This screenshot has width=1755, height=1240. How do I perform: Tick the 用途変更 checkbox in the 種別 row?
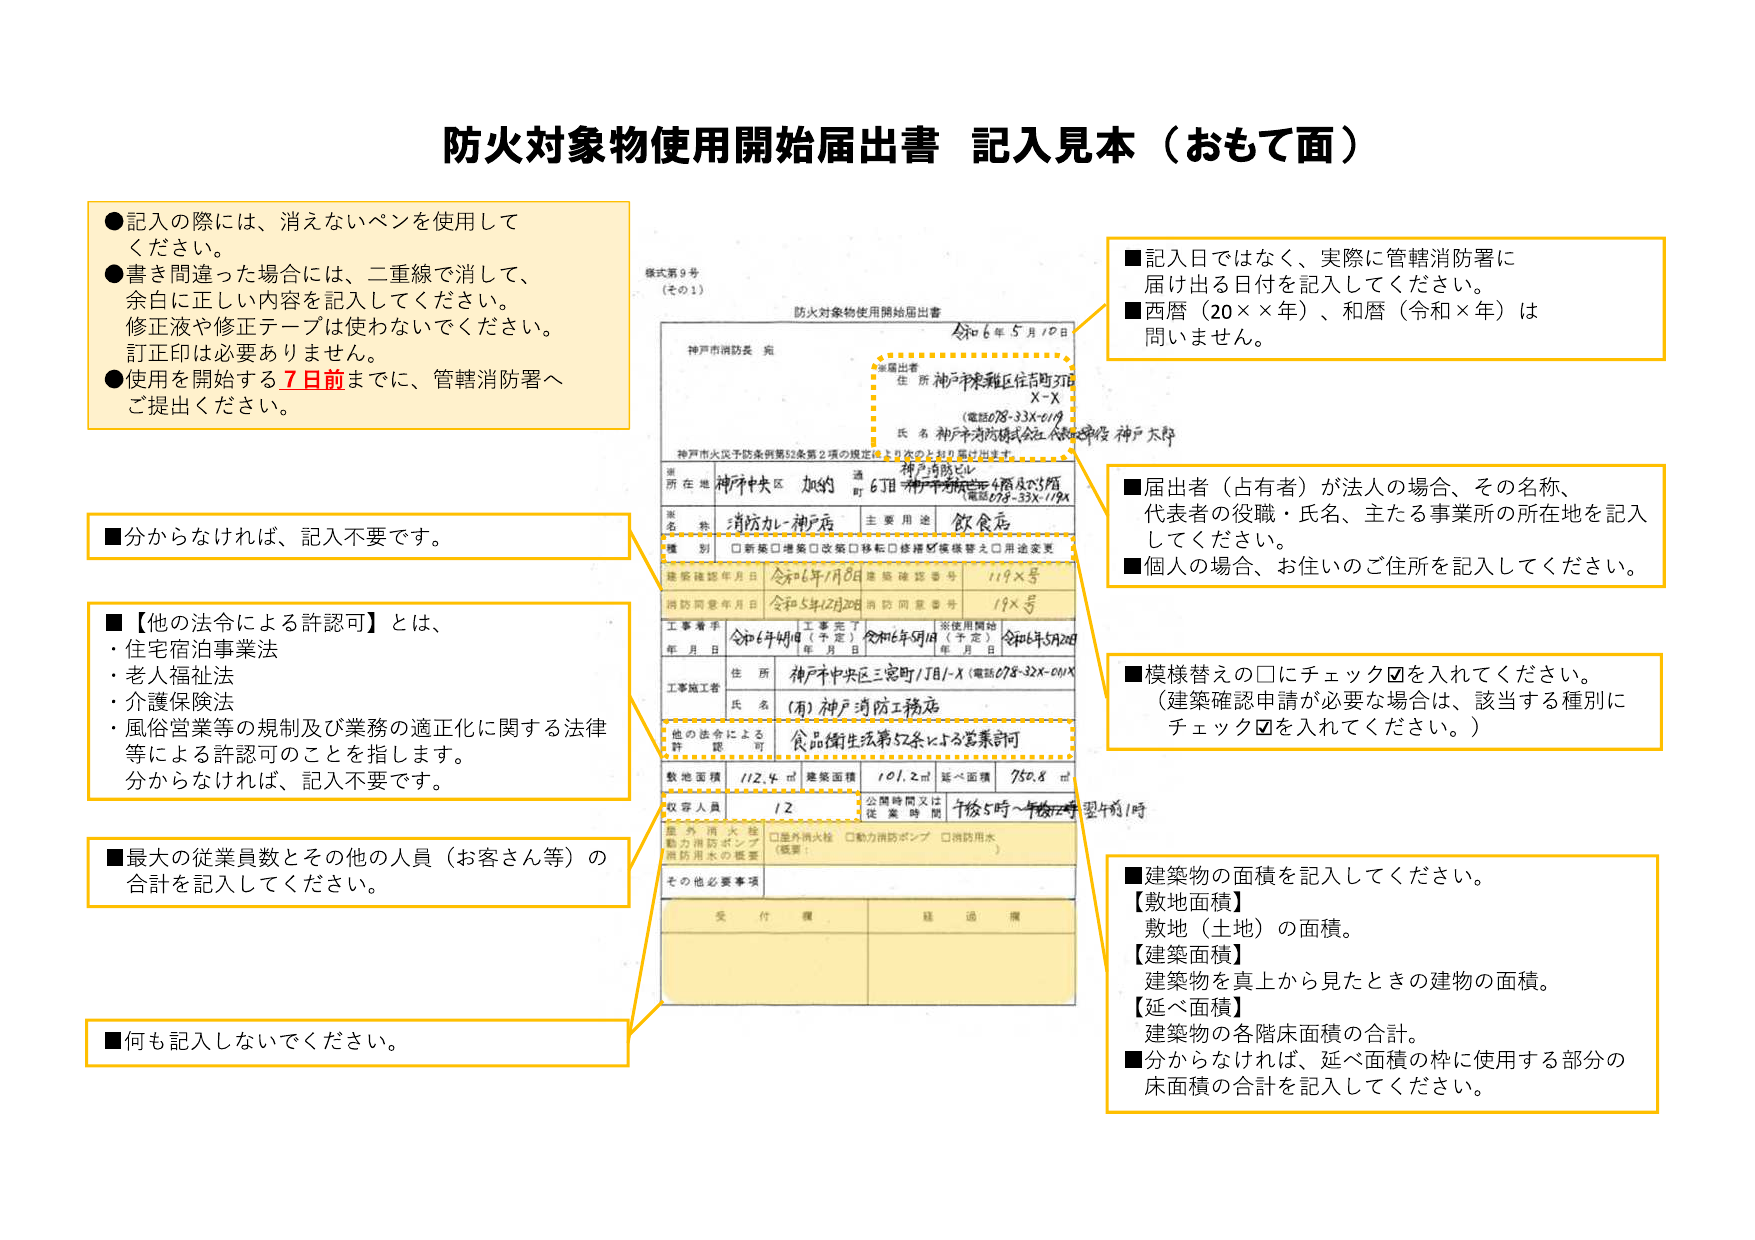tap(996, 548)
